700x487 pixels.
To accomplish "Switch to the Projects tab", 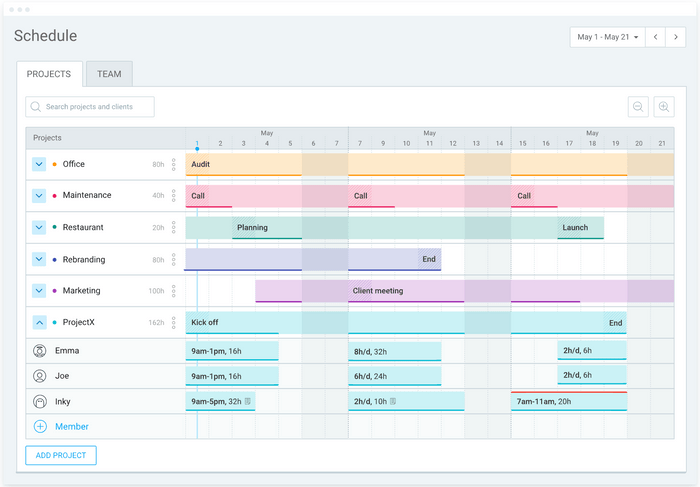I will click(49, 74).
